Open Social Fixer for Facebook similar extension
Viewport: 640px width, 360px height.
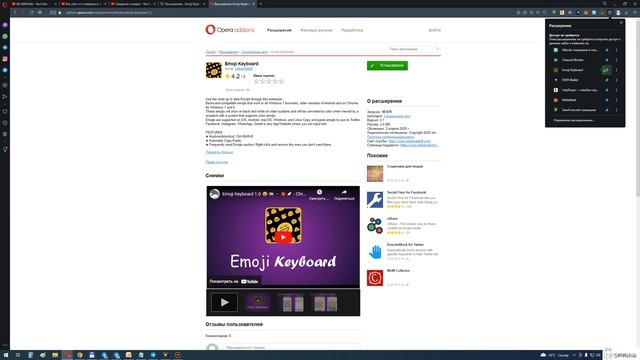point(407,192)
